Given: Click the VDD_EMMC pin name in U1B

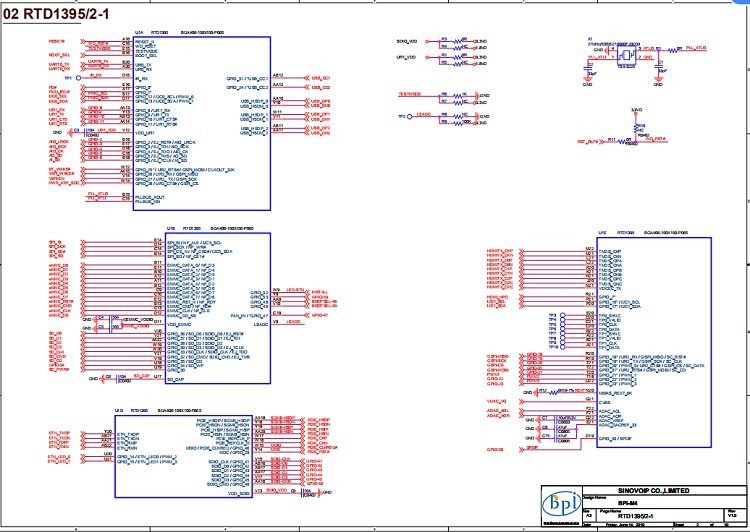Looking at the screenshot, I should tap(179, 325).
